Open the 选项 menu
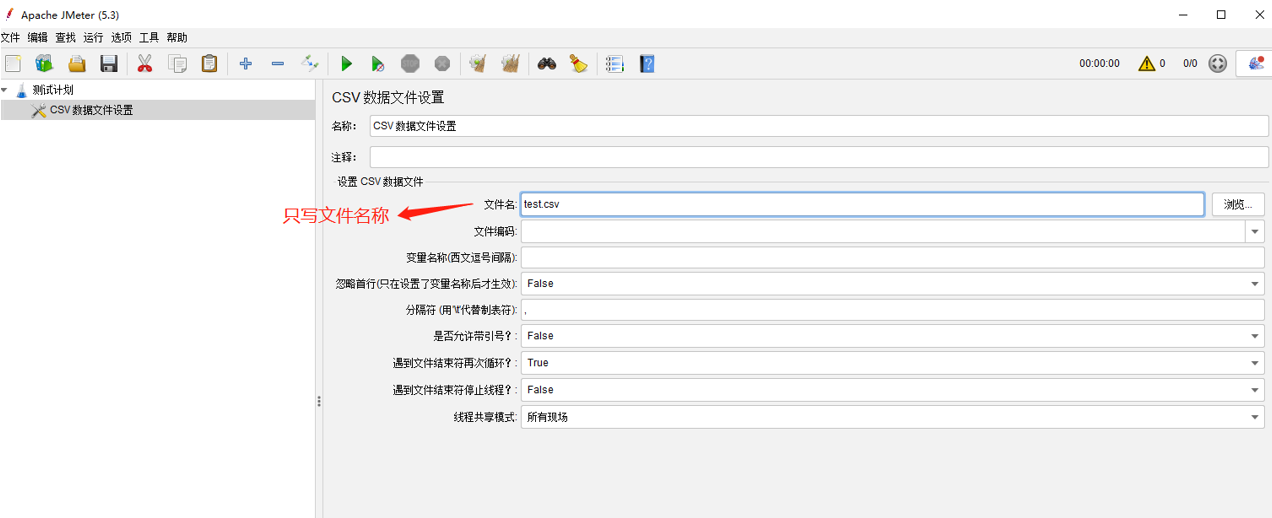This screenshot has width=1272, height=518. point(122,37)
